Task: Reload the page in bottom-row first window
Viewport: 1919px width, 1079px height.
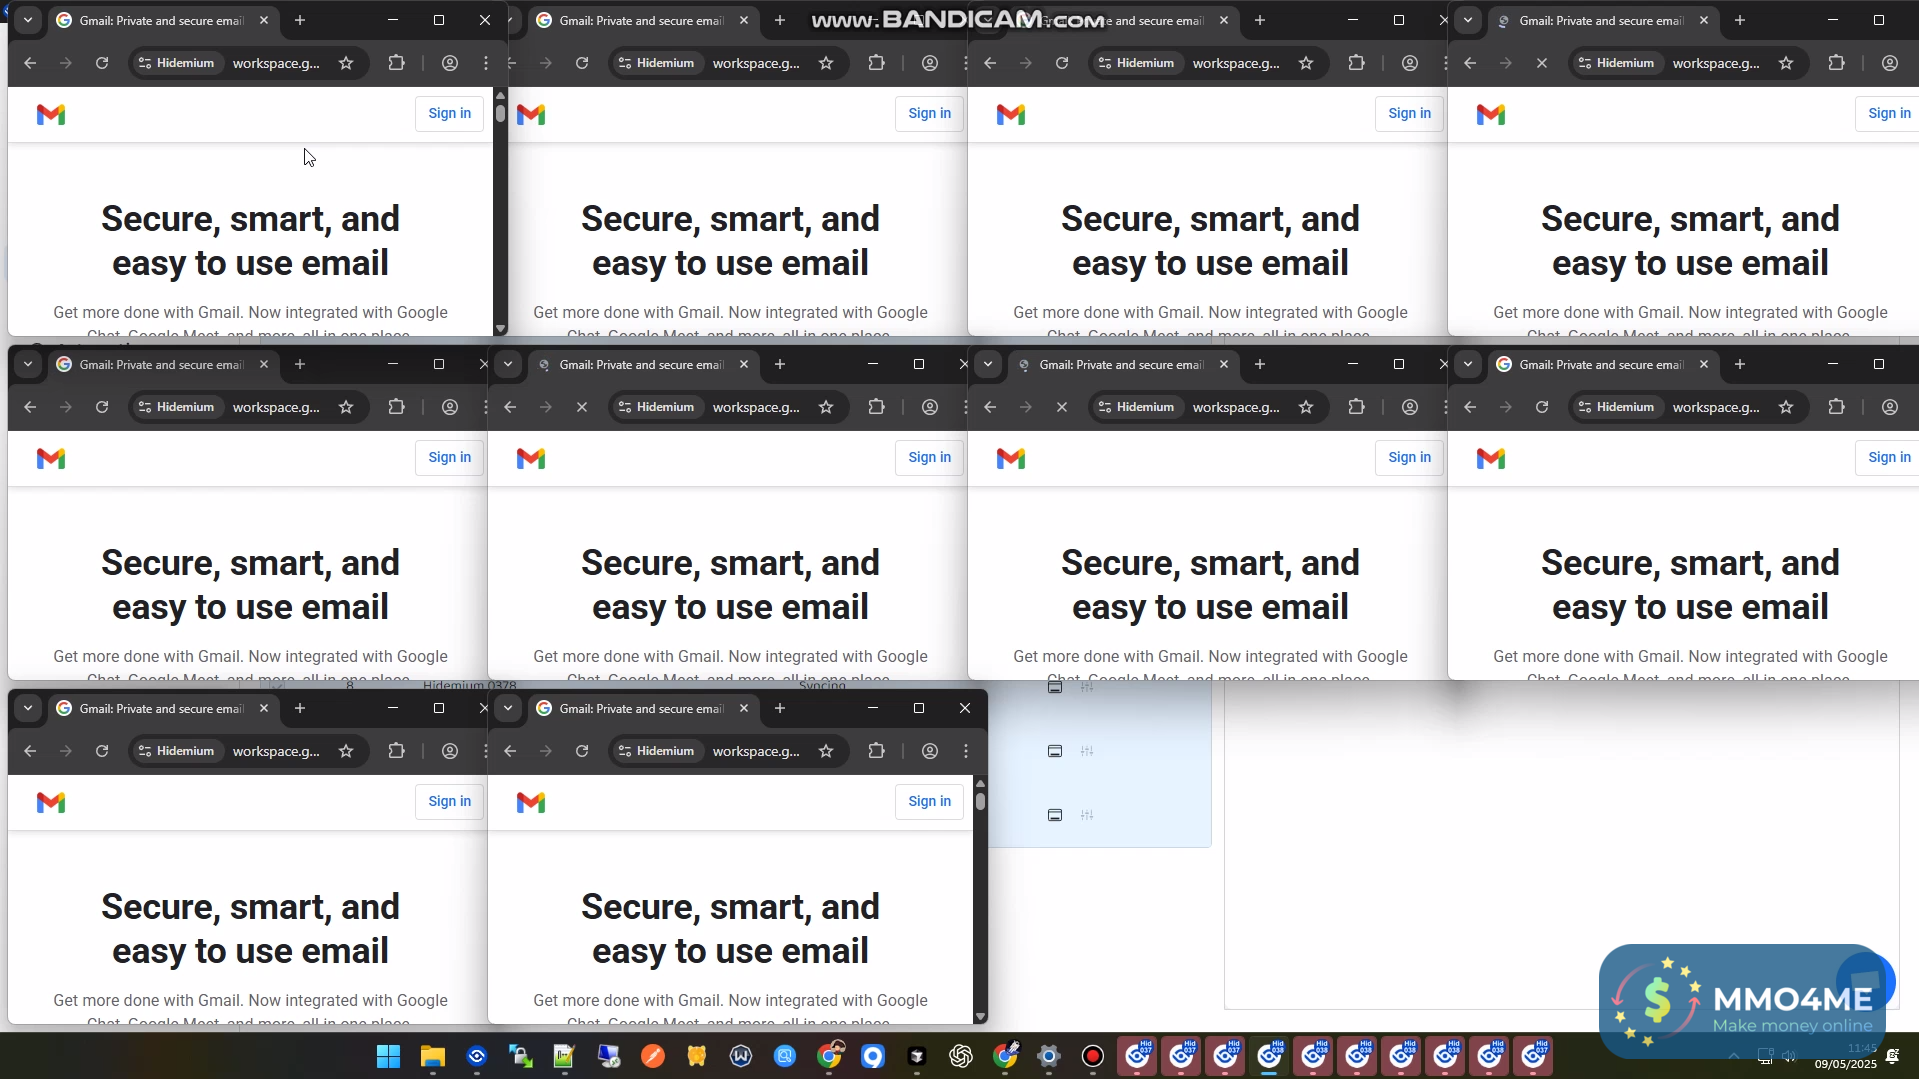Action: tap(102, 751)
